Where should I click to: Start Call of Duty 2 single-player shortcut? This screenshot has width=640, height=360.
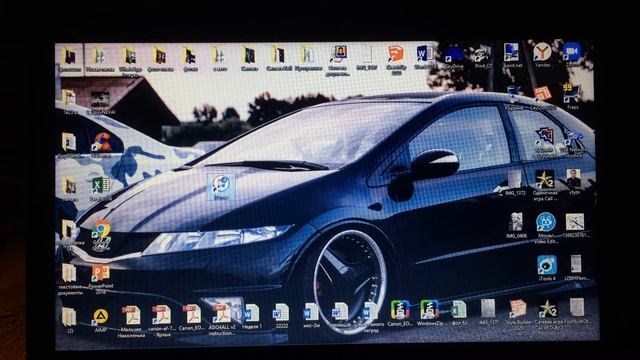pyautogui.click(x=545, y=186)
